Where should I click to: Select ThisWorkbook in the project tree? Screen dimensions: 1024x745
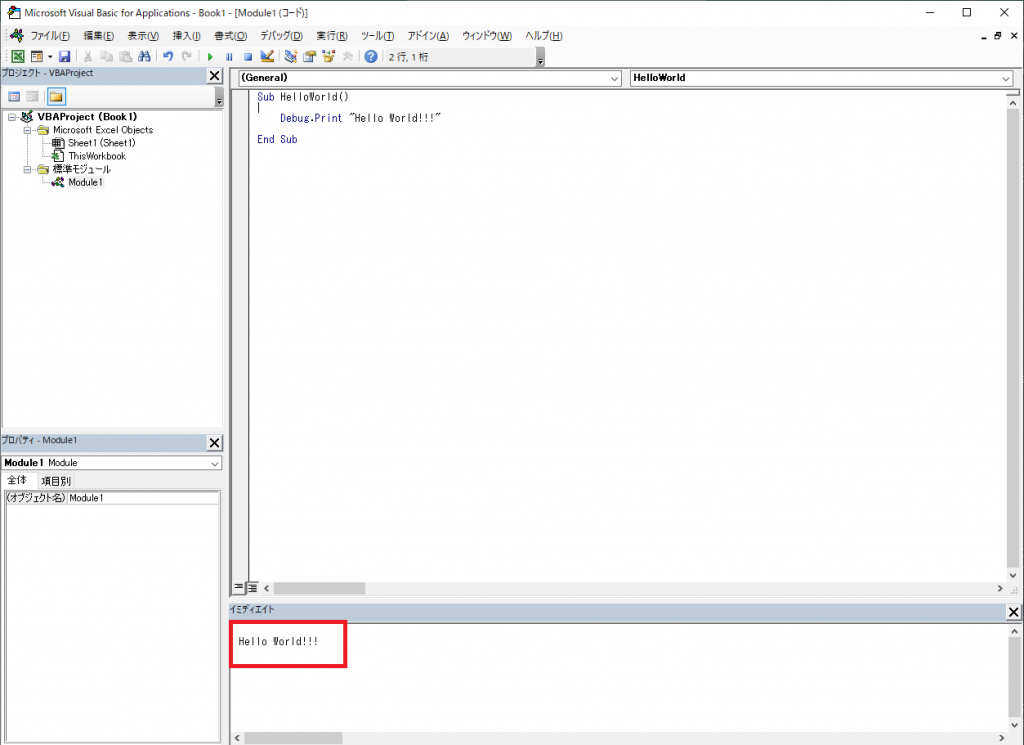click(x=97, y=156)
